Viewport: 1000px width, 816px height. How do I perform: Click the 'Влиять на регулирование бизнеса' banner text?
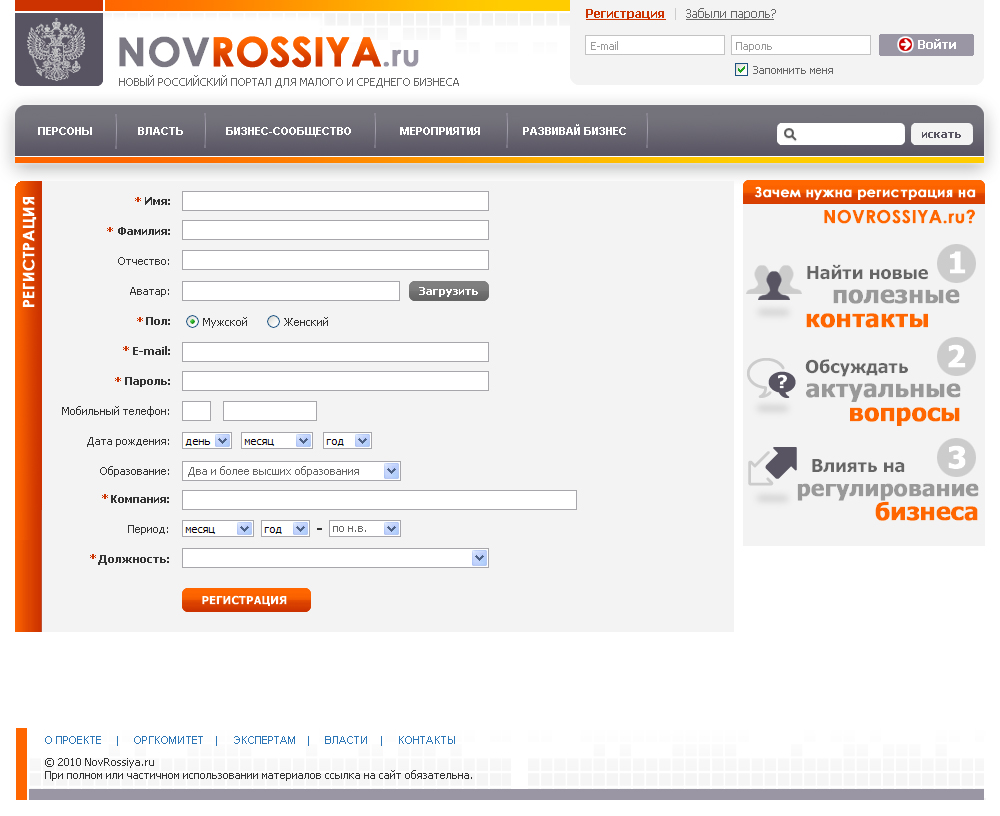click(x=887, y=489)
